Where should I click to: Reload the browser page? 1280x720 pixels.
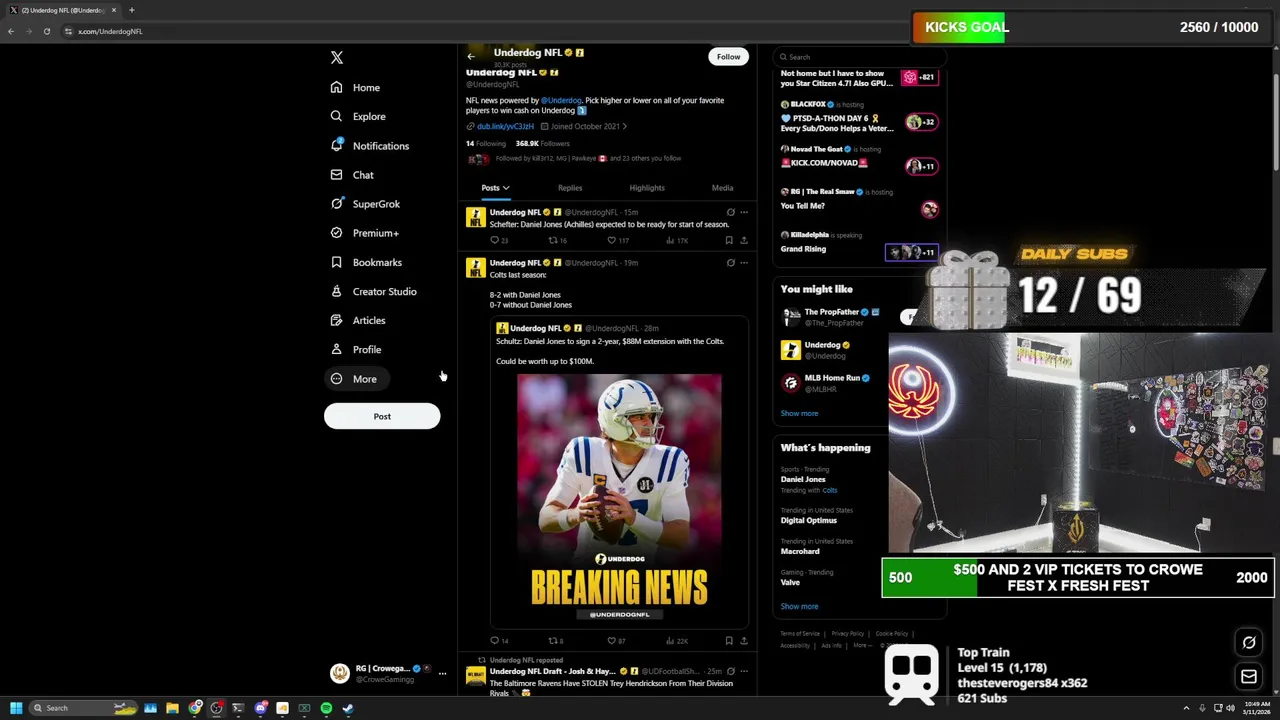[x=46, y=31]
